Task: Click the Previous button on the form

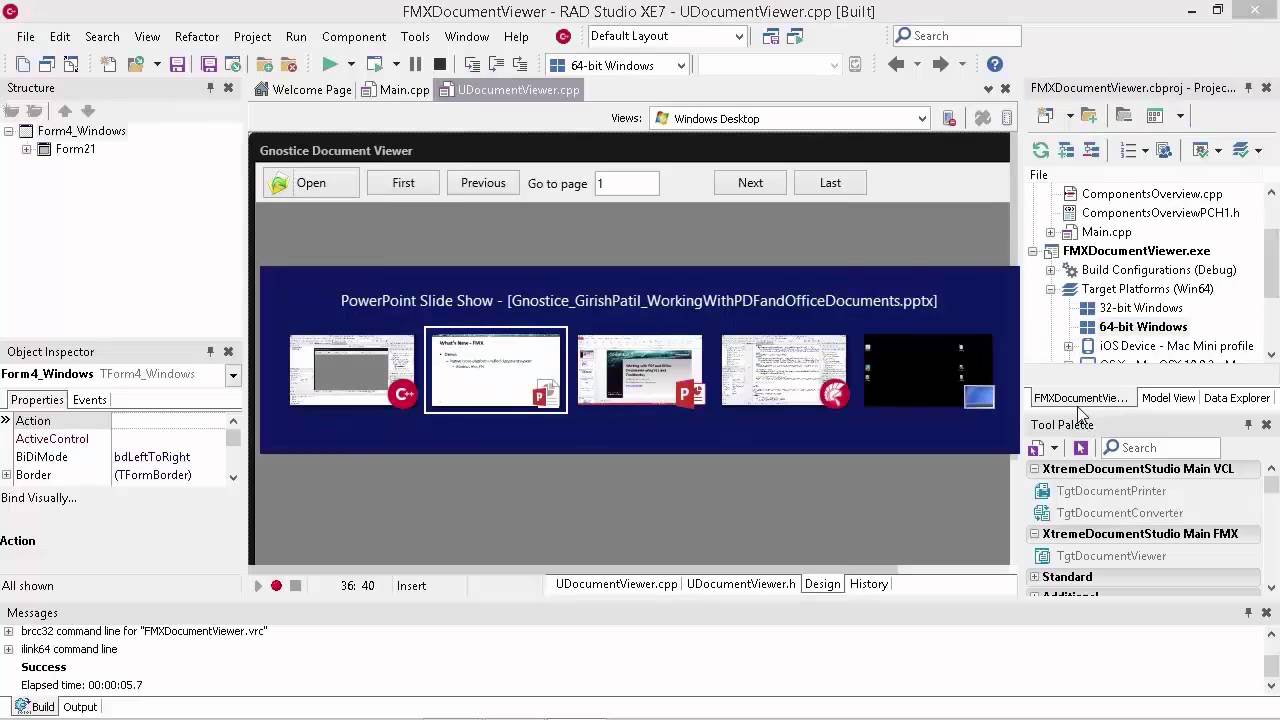Action: 483,183
